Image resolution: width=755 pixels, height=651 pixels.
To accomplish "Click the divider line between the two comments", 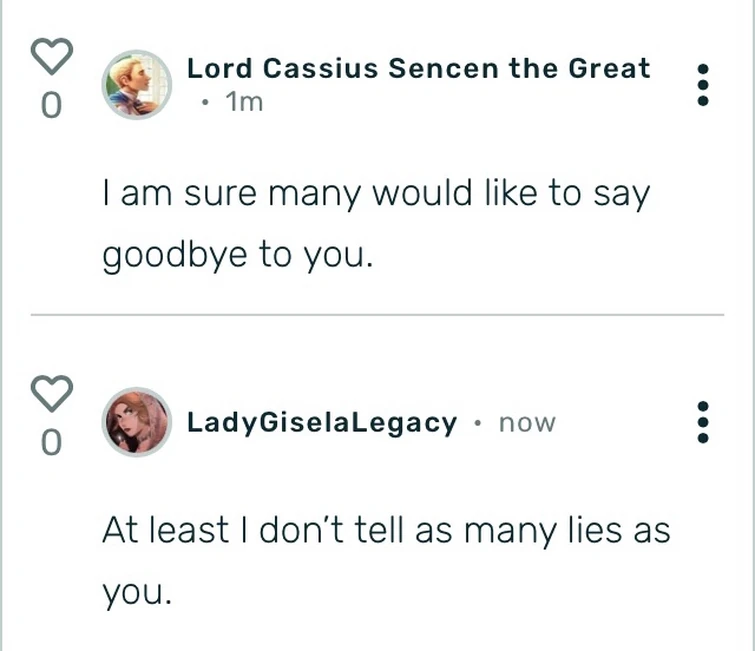I will tap(376, 315).
